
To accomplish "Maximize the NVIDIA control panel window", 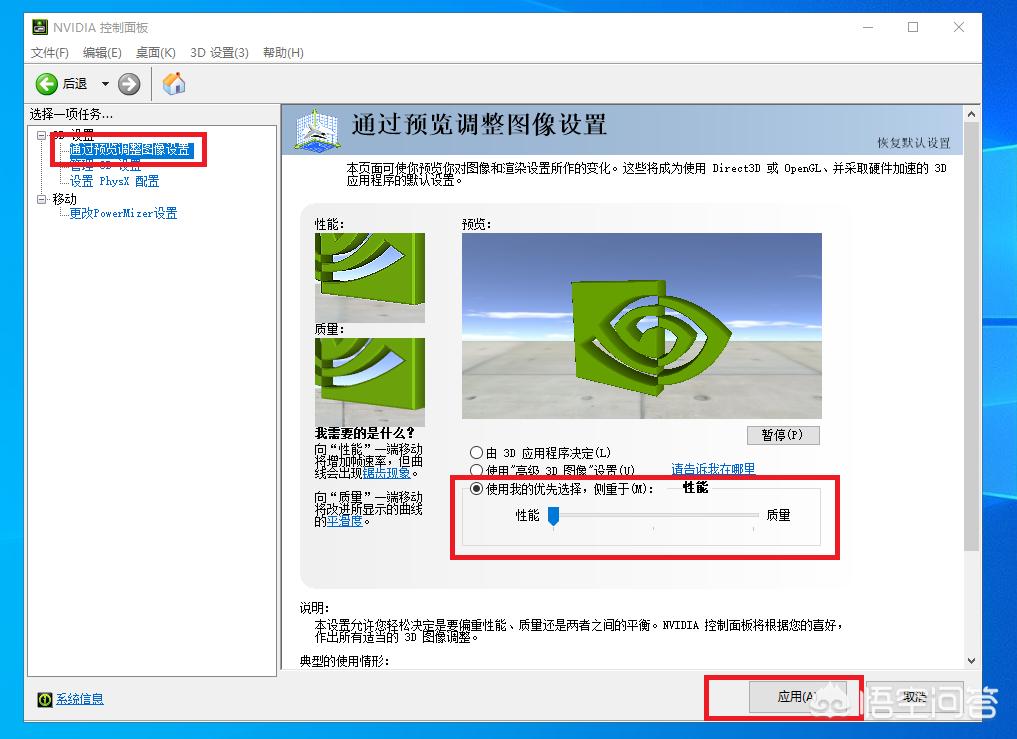I will [913, 27].
